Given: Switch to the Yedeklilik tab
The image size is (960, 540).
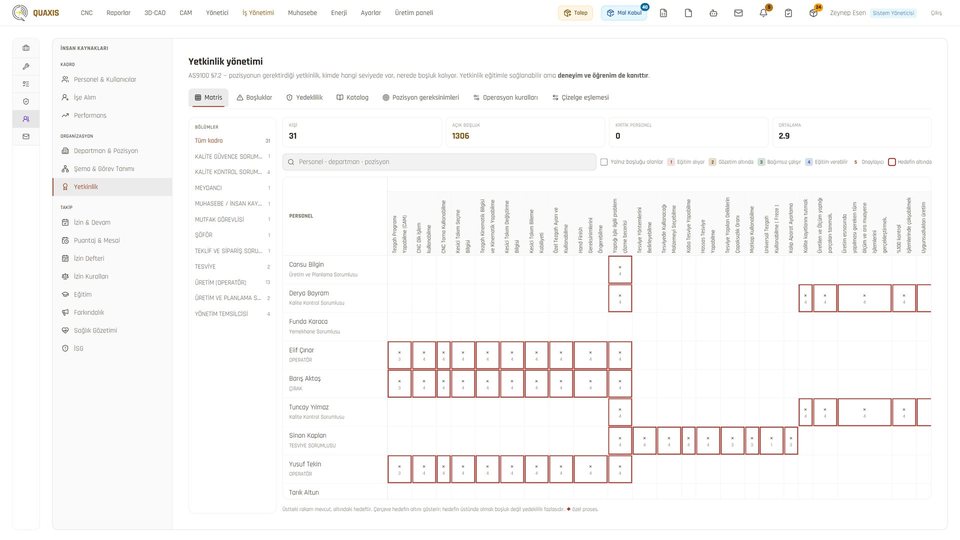Looking at the screenshot, I should point(304,97).
